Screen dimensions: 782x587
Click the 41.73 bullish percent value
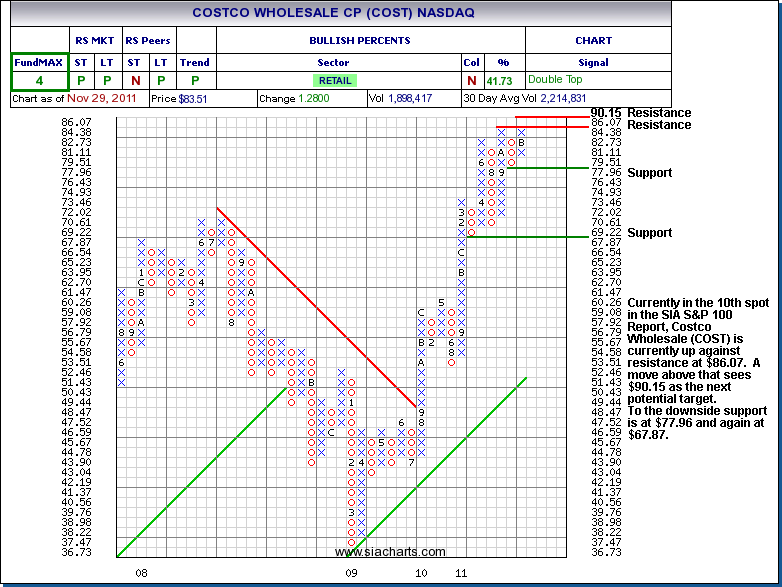click(503, 80)
